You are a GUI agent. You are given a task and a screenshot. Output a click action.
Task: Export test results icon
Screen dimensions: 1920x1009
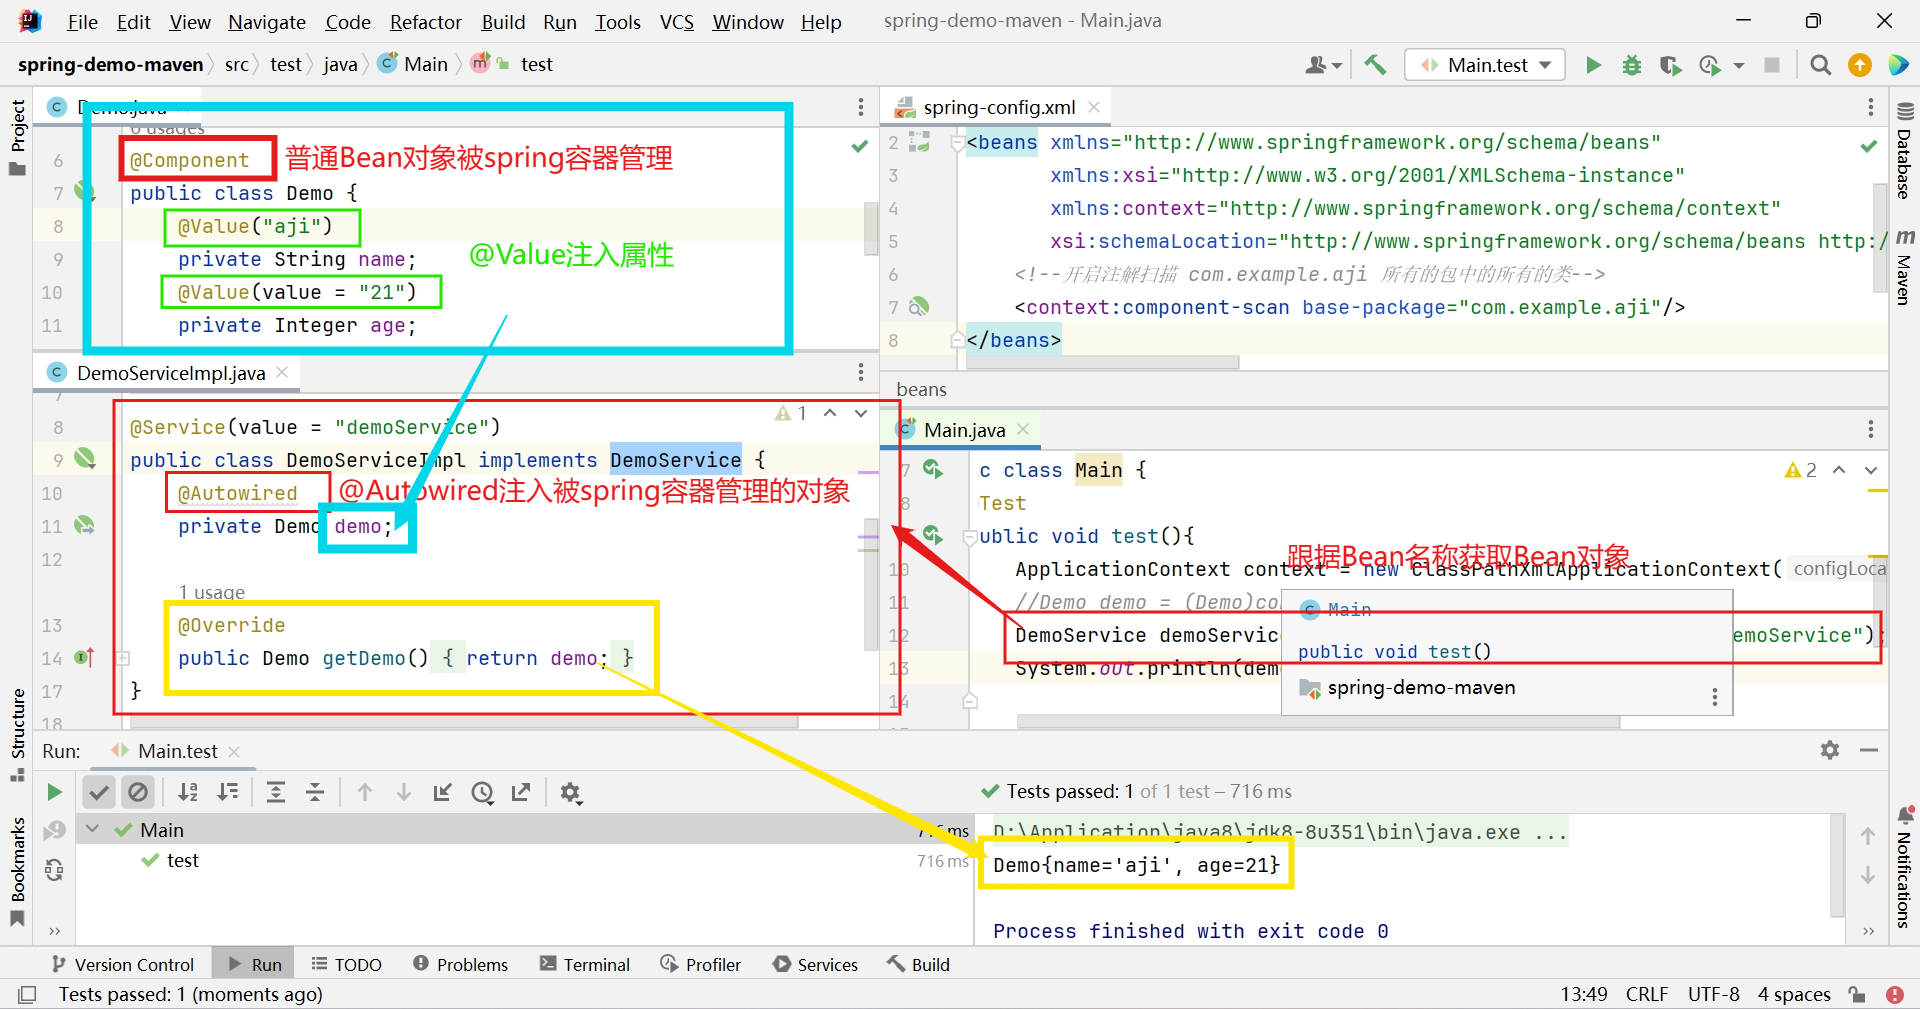521,792
